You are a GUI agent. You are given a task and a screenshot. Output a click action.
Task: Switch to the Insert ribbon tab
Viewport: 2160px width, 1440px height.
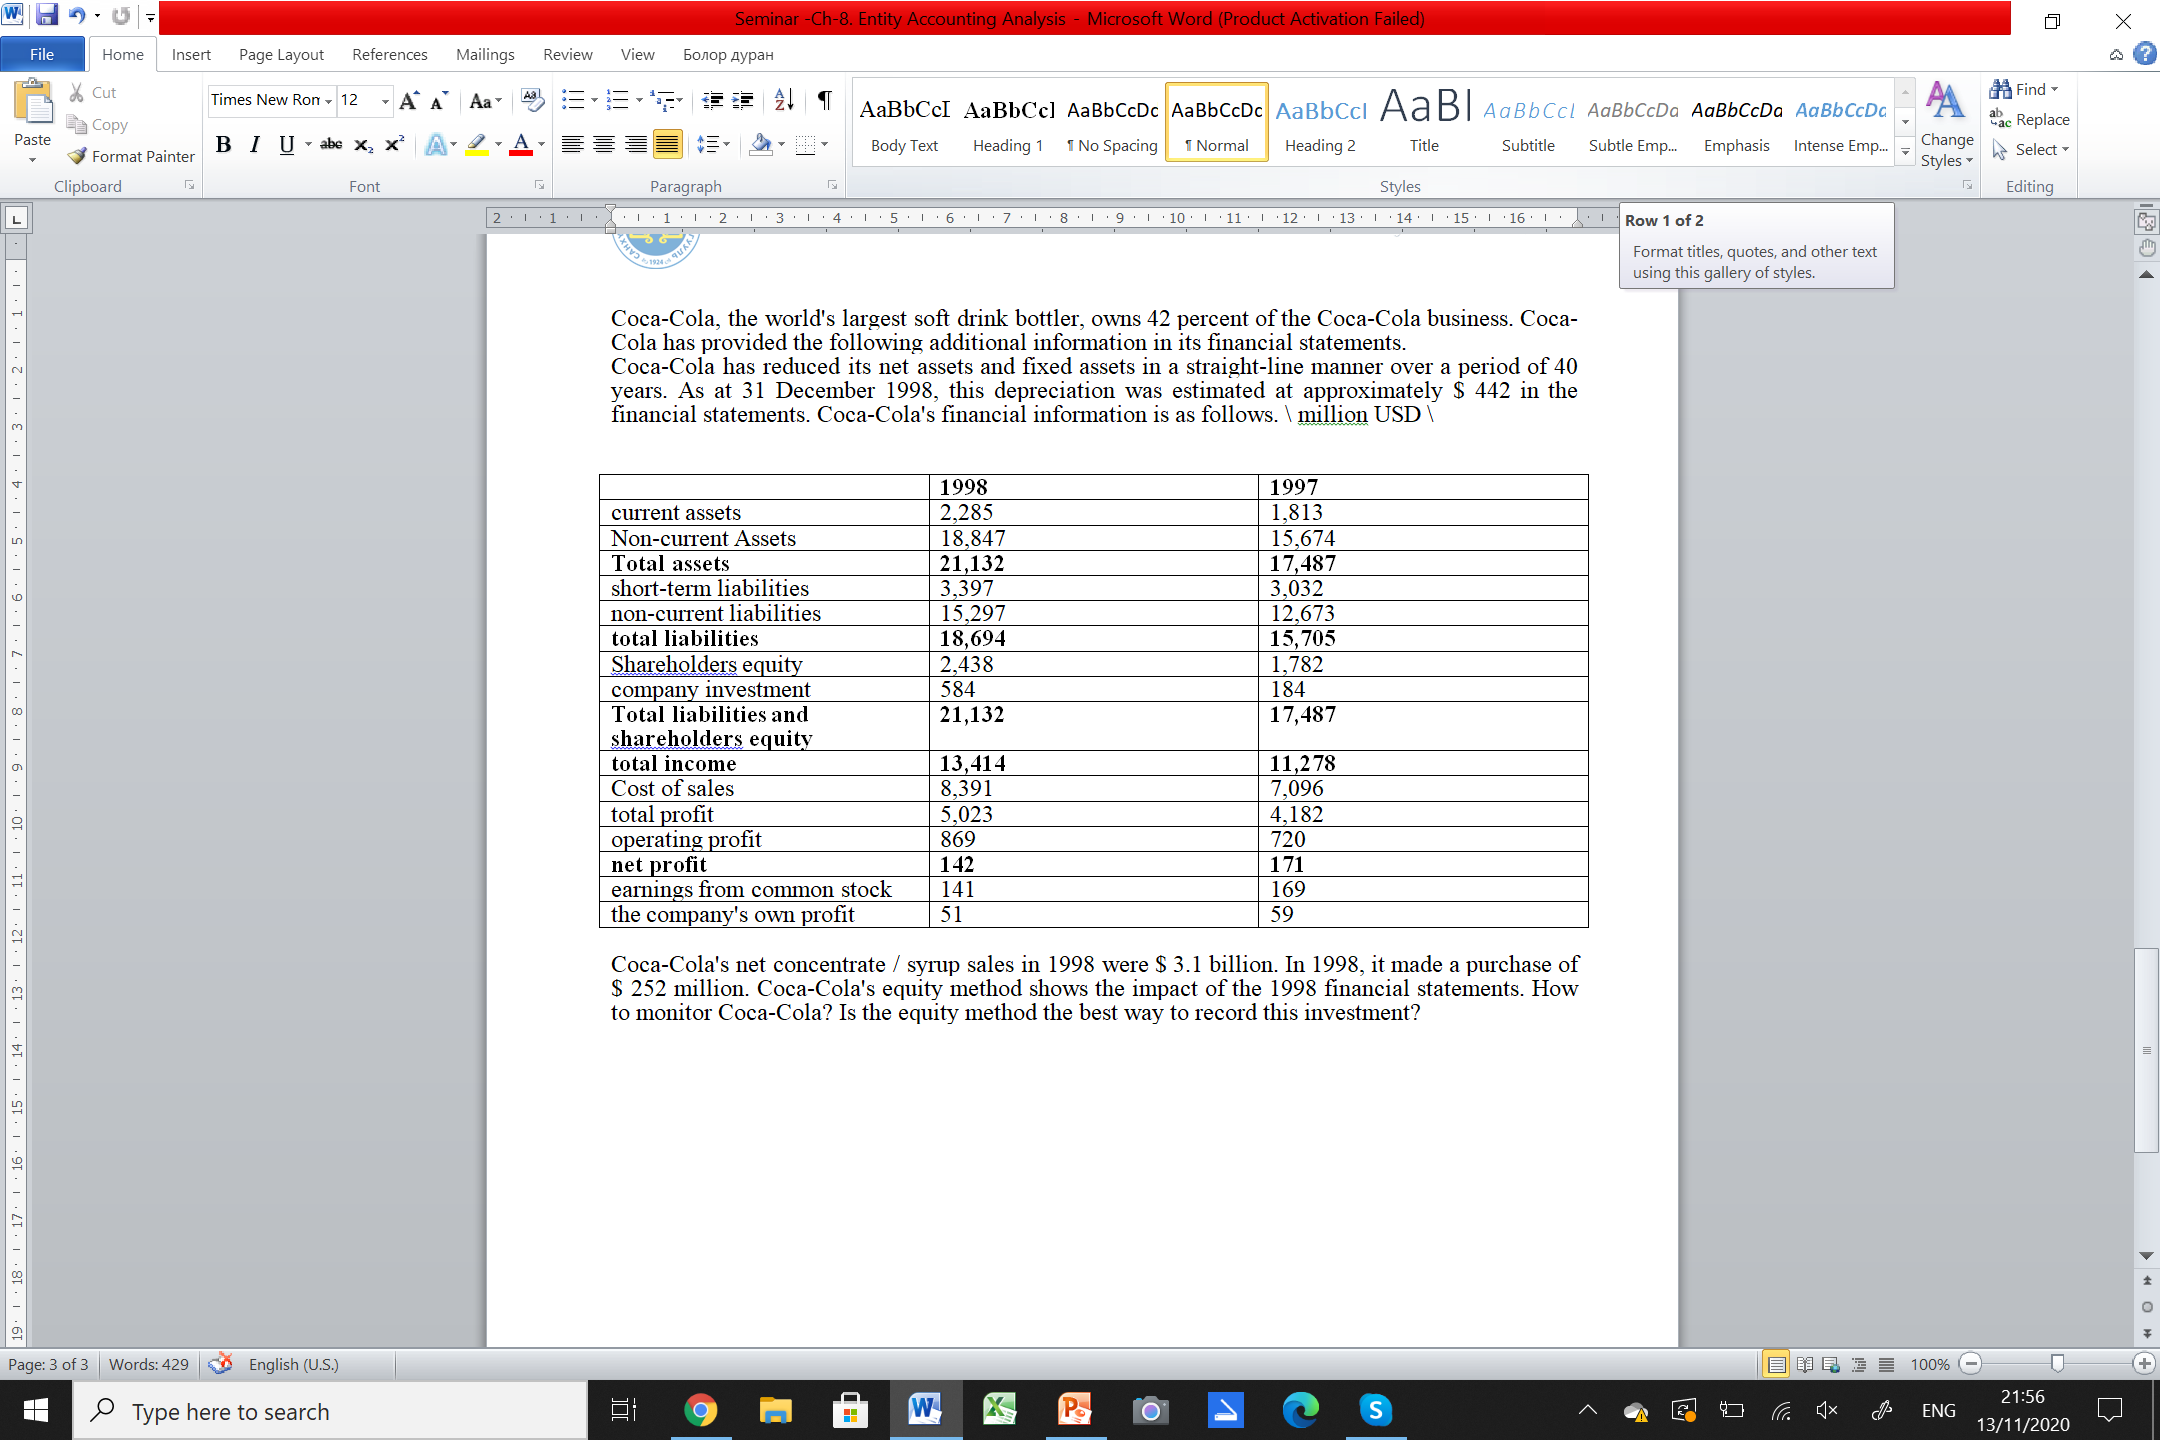click(x=191, y=54)
